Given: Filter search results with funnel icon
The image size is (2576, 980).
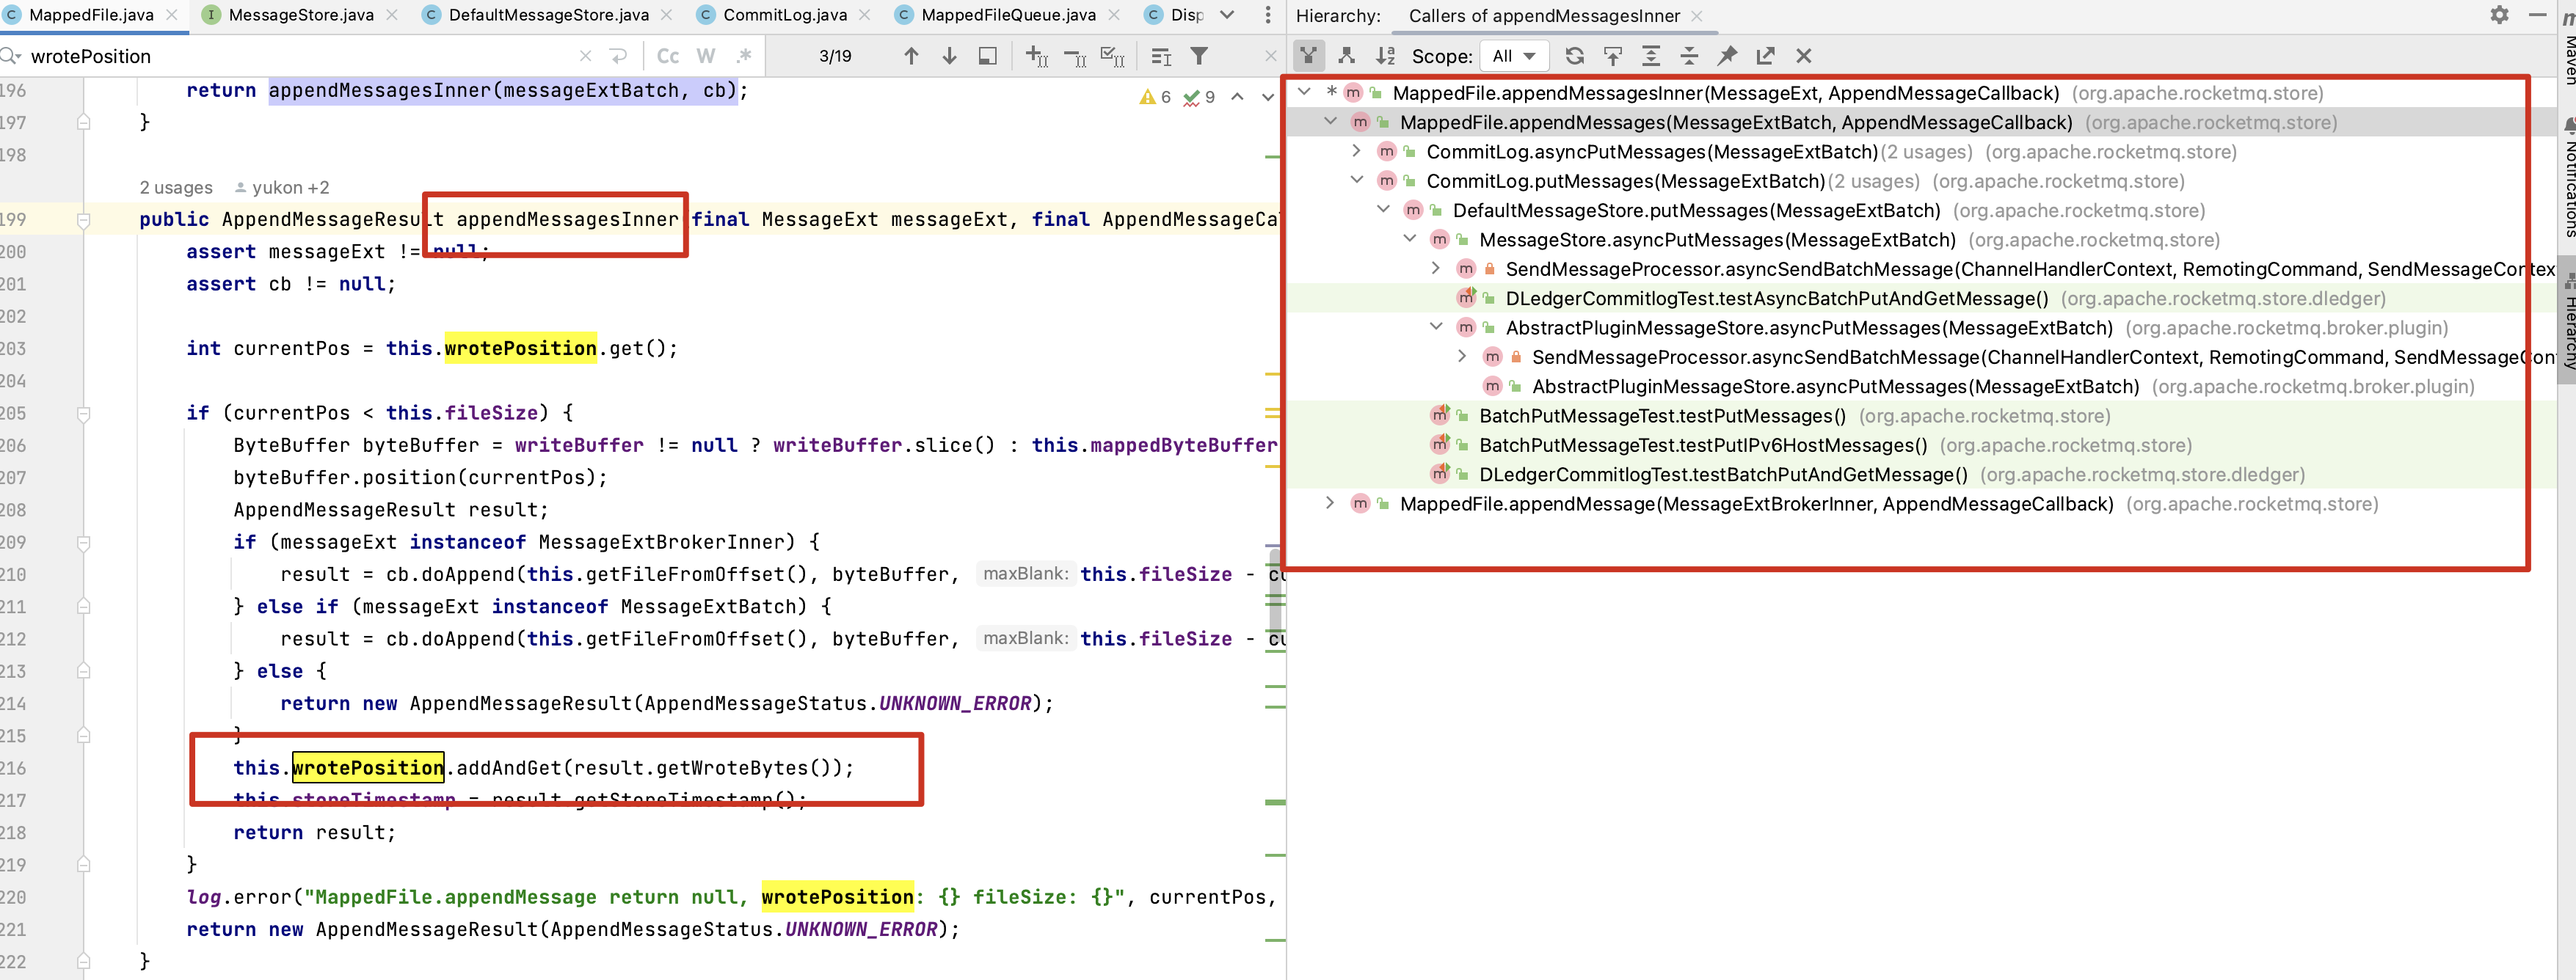Looking at the screenshot, I should click(x=1199, y=56).
